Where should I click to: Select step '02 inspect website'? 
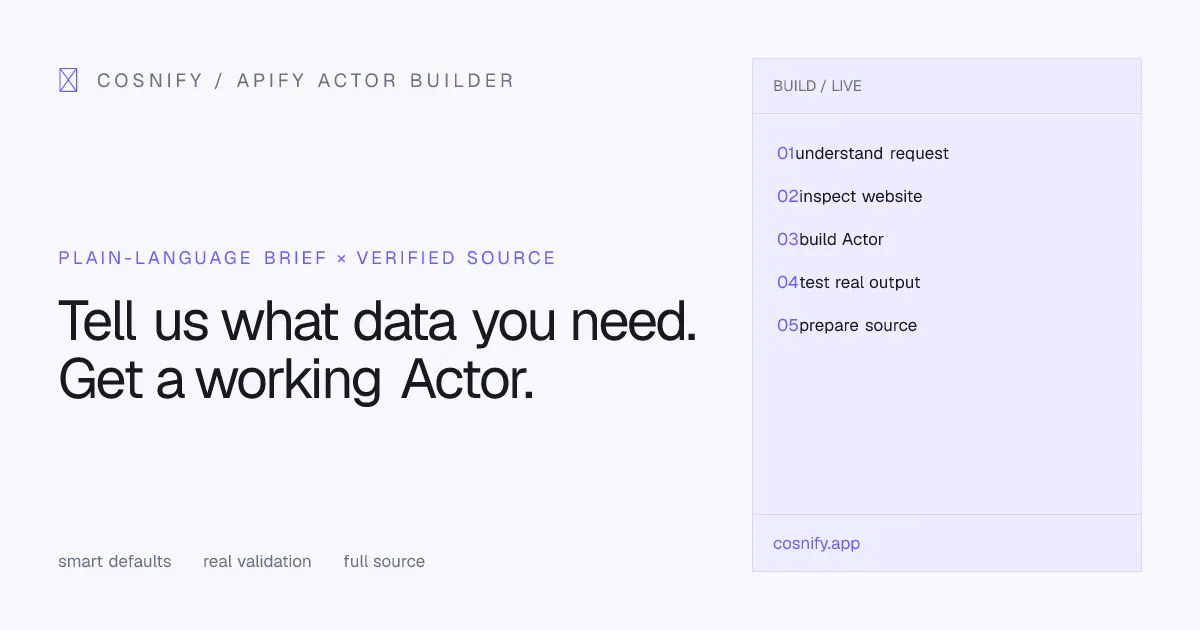(850, 196)
